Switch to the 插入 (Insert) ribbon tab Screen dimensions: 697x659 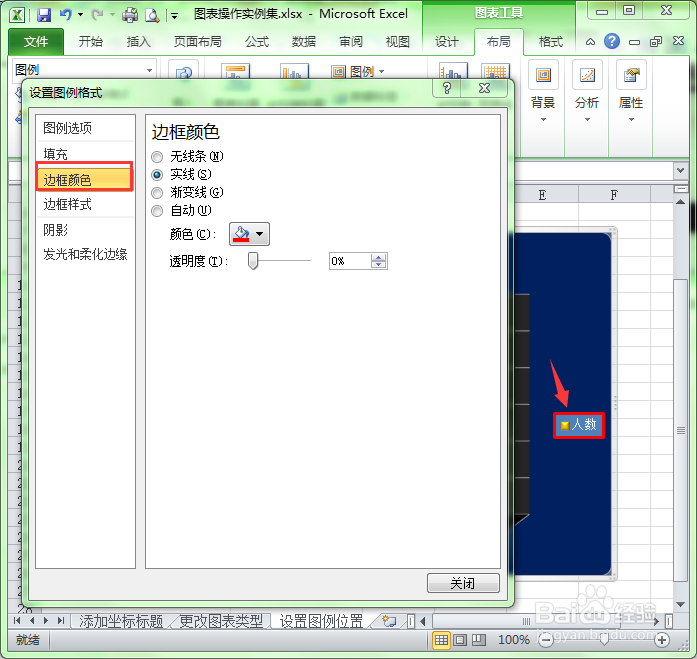coord(138,42)
